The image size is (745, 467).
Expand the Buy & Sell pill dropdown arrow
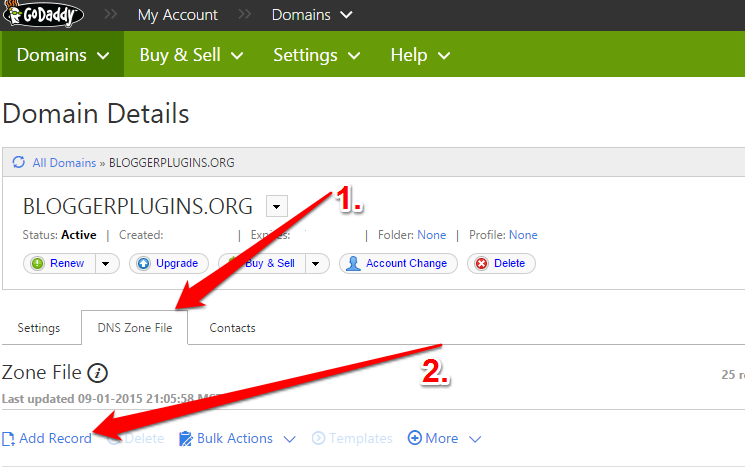316,263
